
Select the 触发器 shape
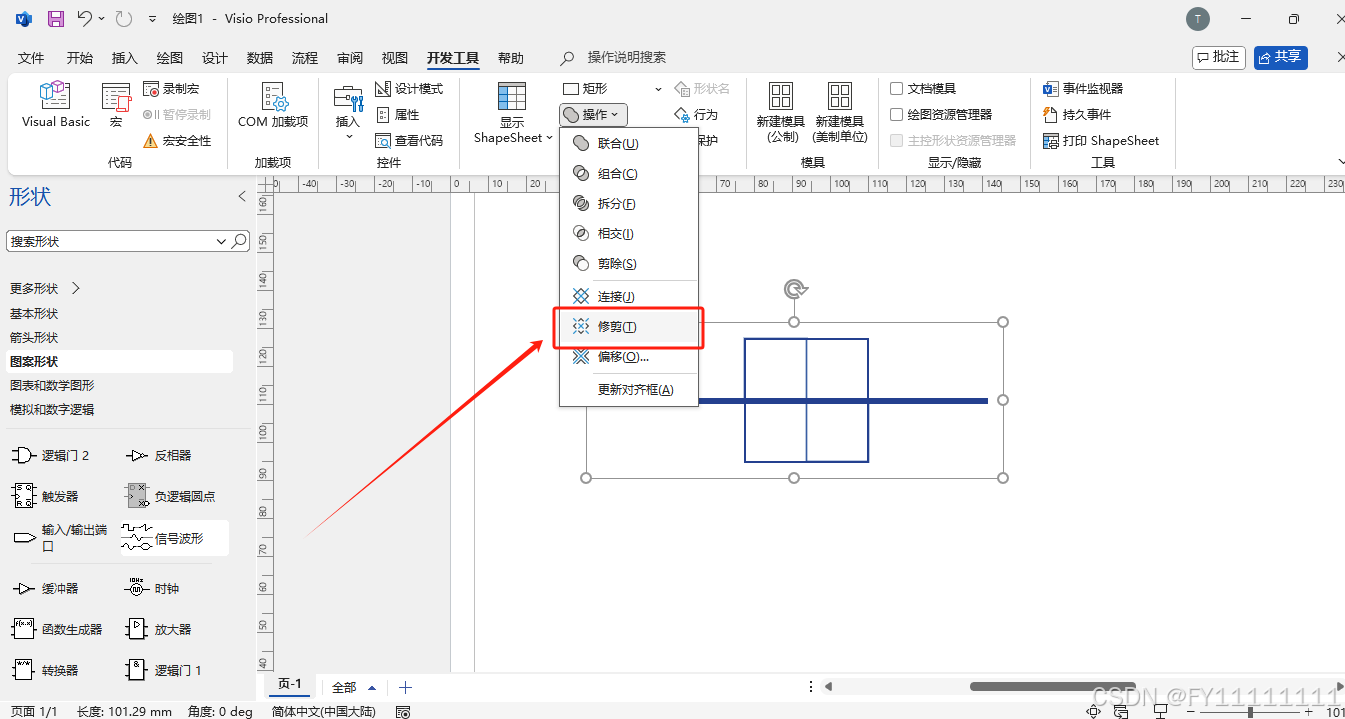point(46,496)
